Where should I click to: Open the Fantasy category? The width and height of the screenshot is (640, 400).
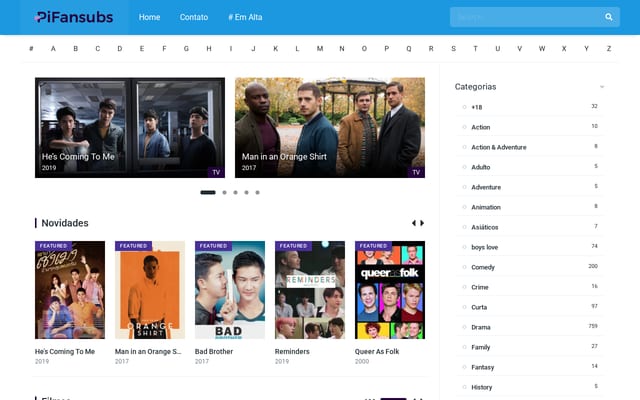tap(483, 367)
